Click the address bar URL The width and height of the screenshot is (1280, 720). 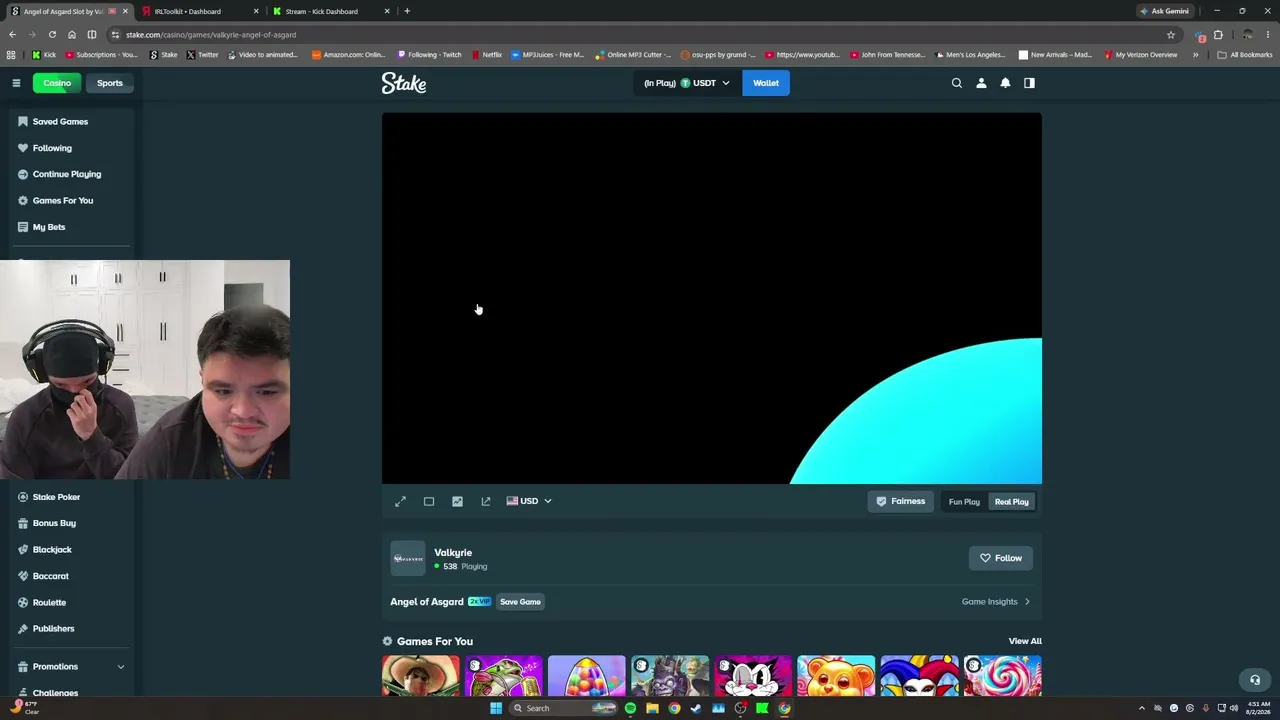211,35
